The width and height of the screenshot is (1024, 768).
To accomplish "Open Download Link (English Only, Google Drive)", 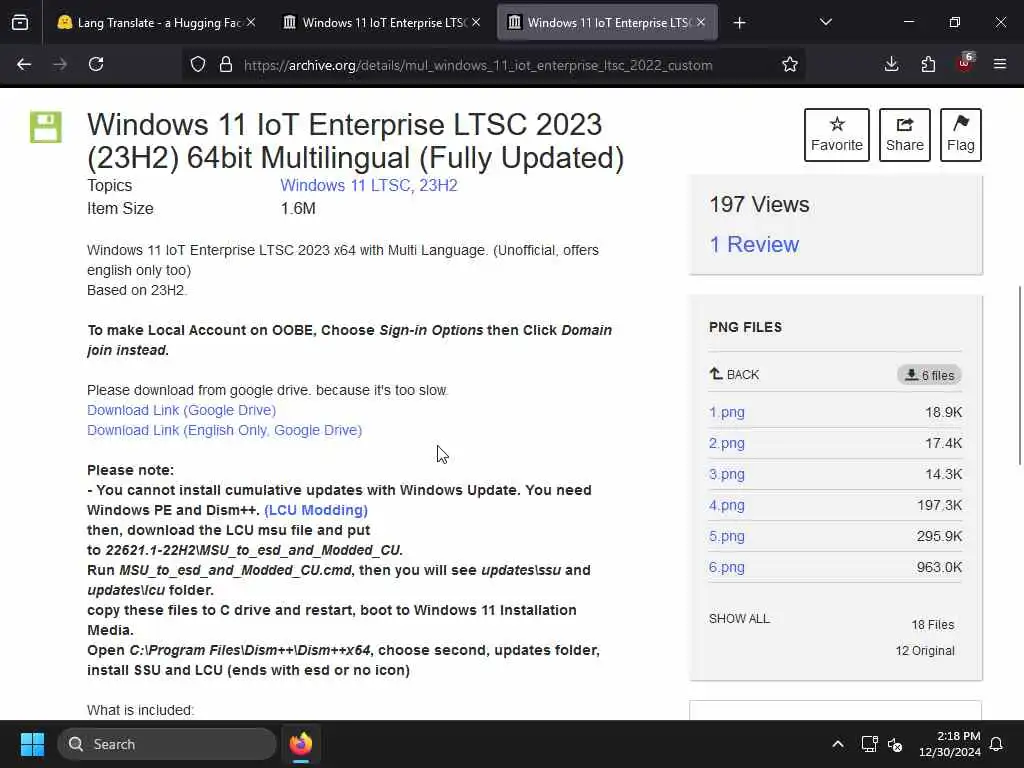I will tap(225, 430).
